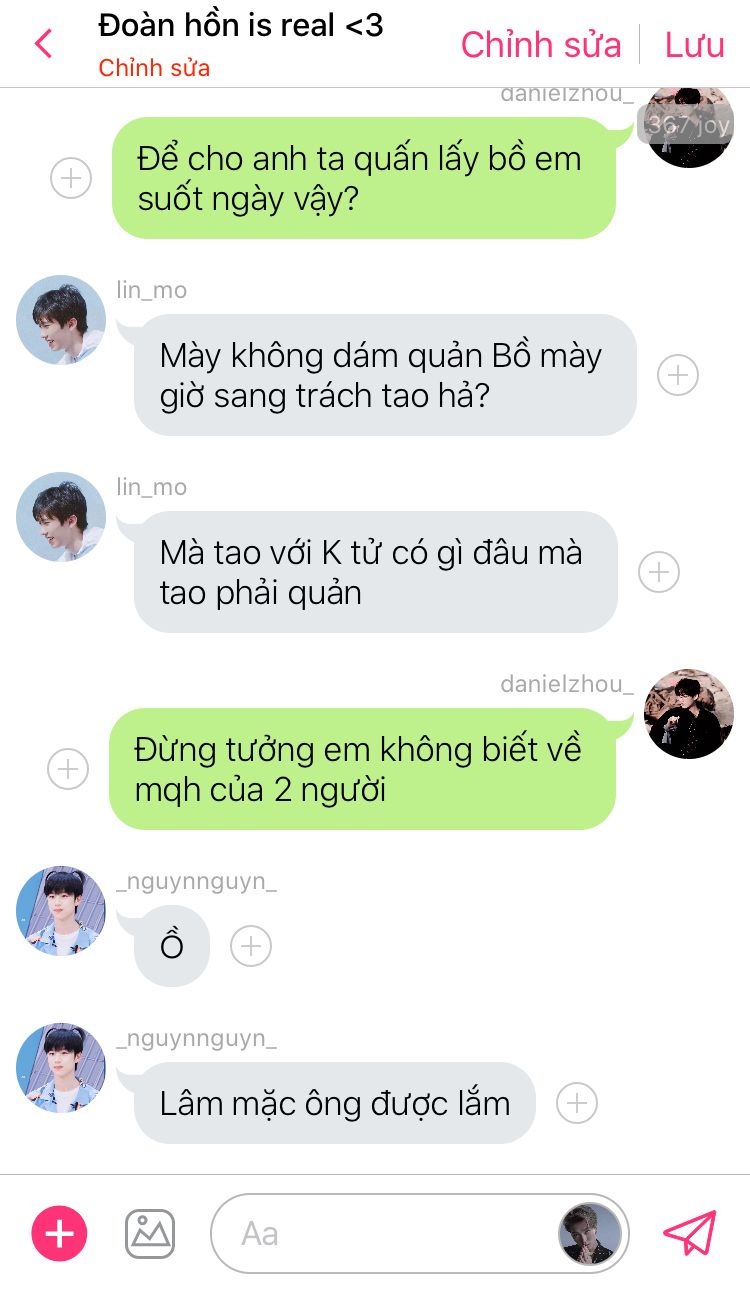Viewport: 750px width, 1294px height.
Task: Tap plus next to 'Mày không dám quản' message
Action: point(678,375)
